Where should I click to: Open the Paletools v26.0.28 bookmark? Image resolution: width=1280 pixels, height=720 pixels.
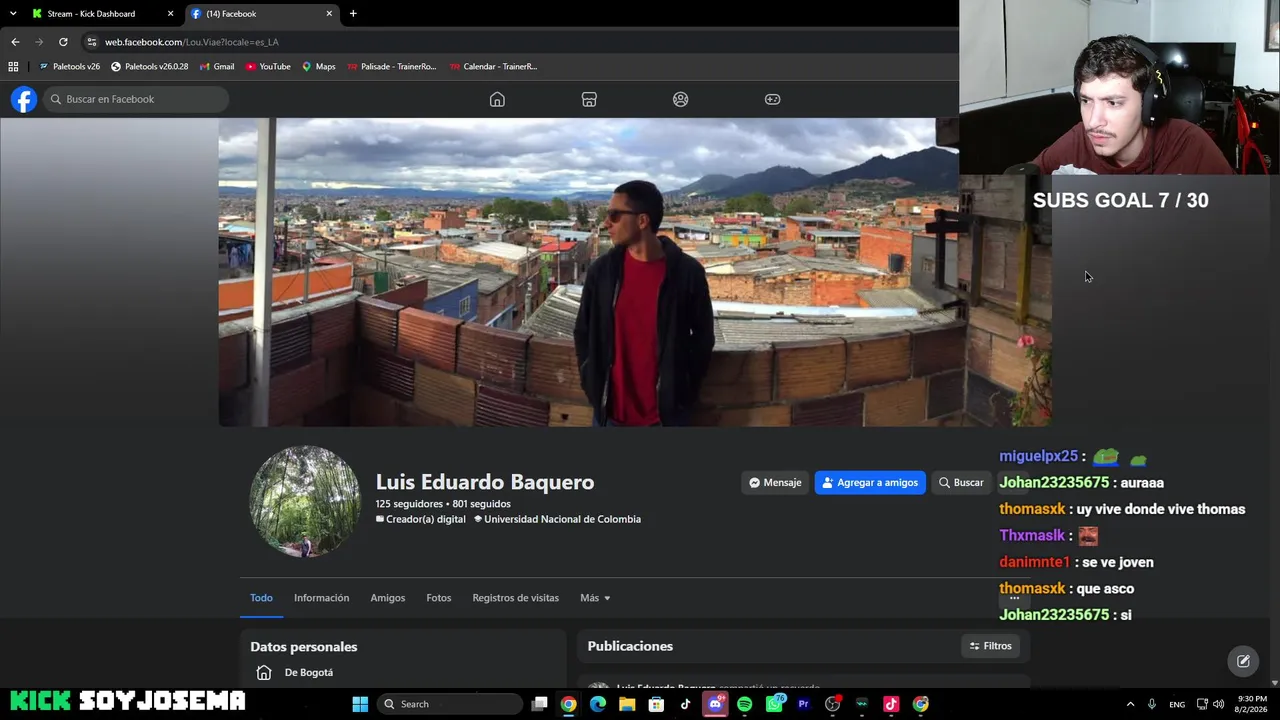pyautogui.click(x=150, y=67)
